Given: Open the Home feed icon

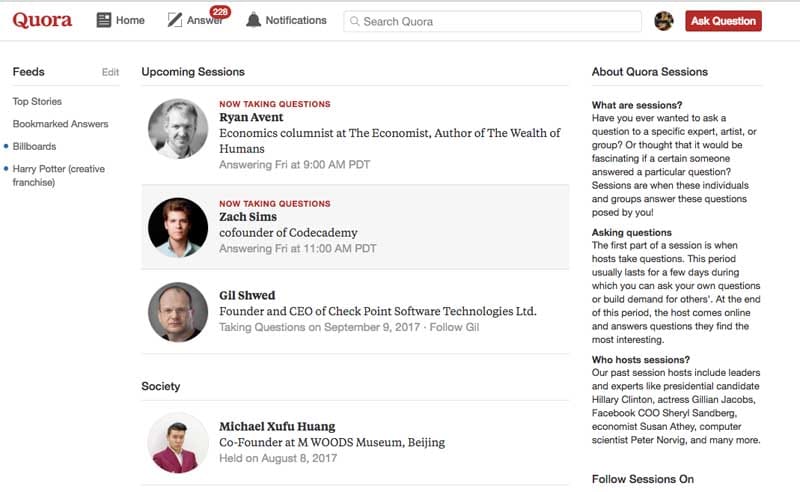Looking at the screenshot, I should click(104, 20).
